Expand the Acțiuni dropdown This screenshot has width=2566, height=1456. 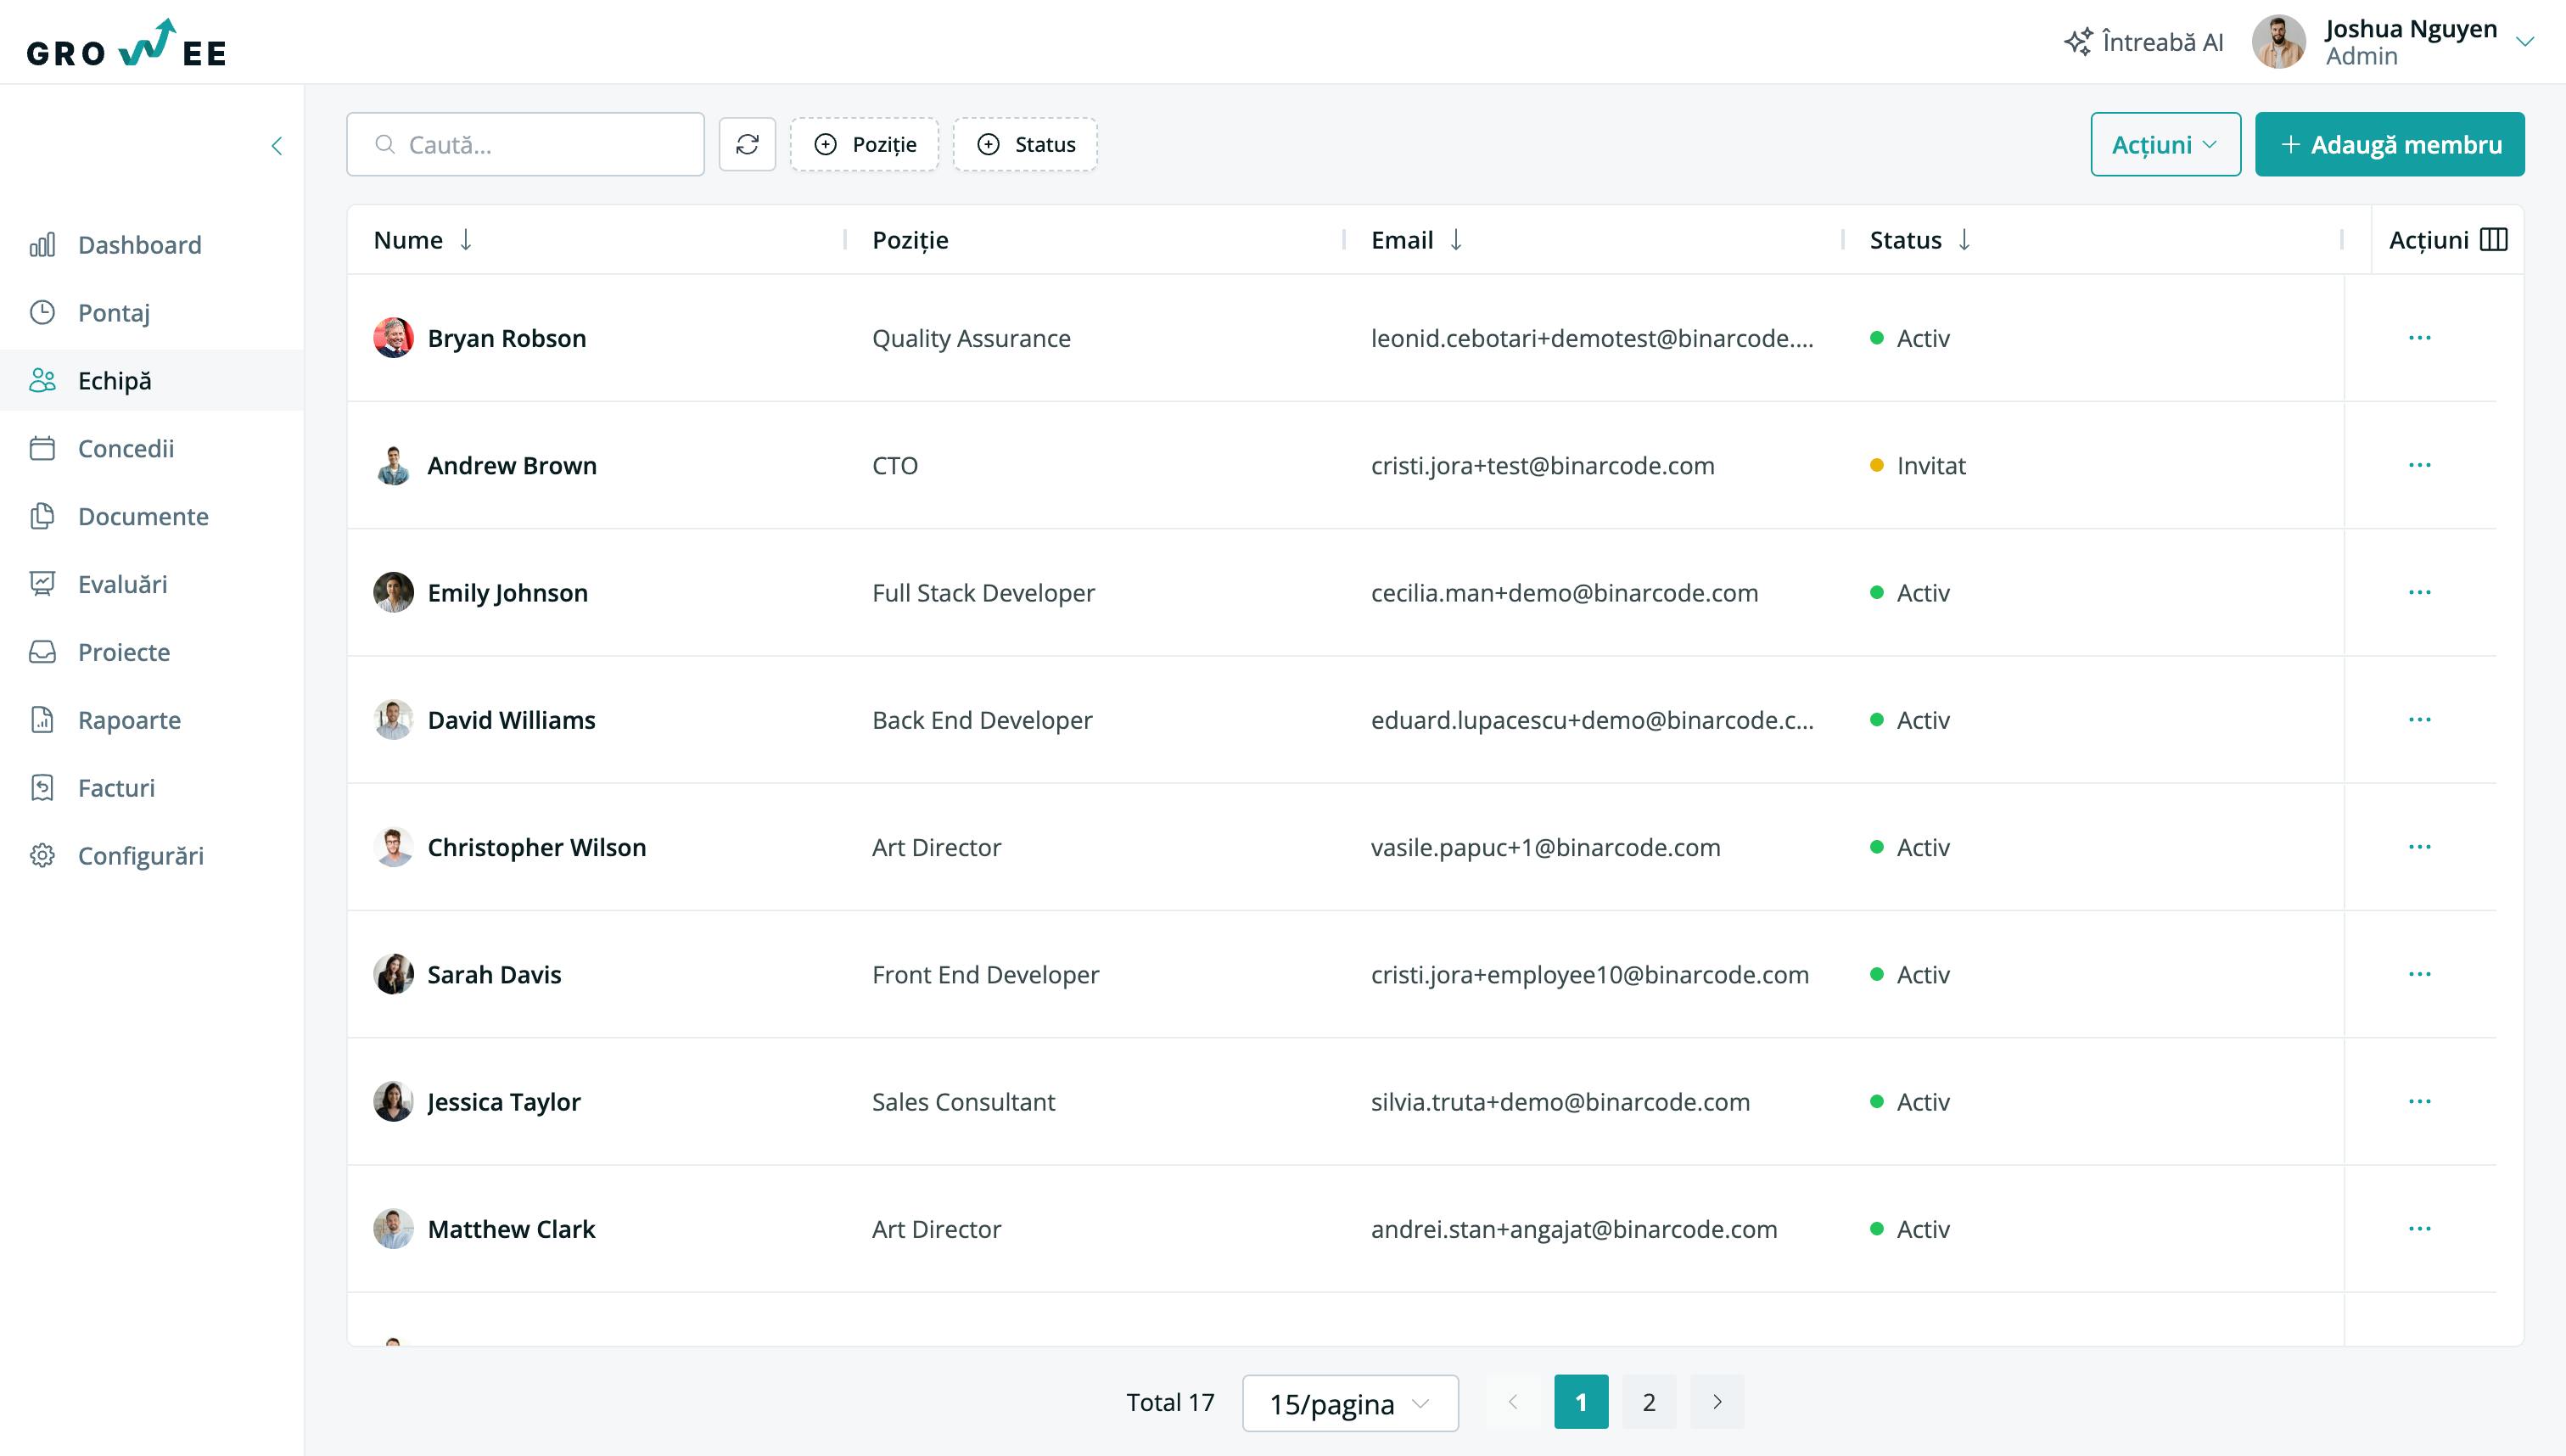coord(2165,145)
